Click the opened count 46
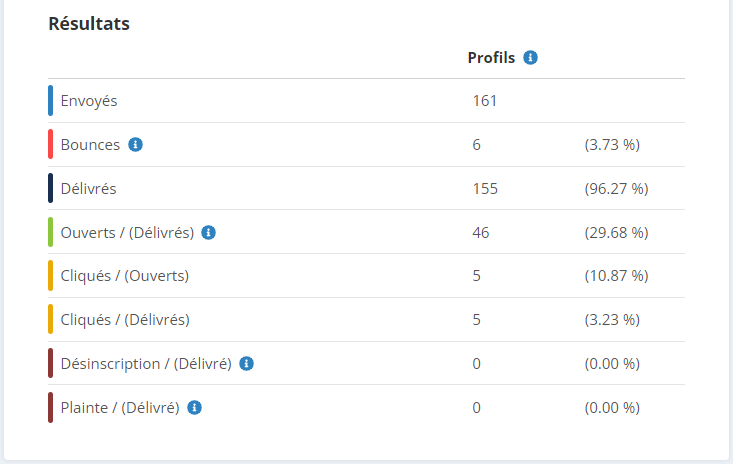This screenshot has width=733, height=464. [x=481, y=233]
